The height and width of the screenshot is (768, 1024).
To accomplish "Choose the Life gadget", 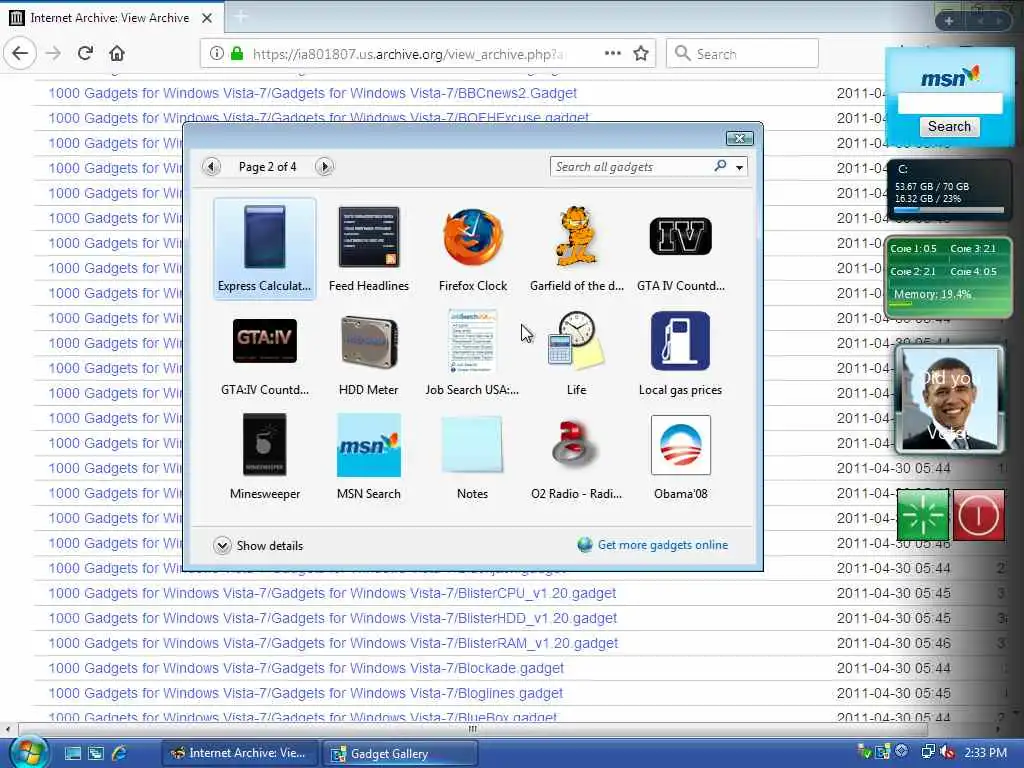I will coord(577,353).
